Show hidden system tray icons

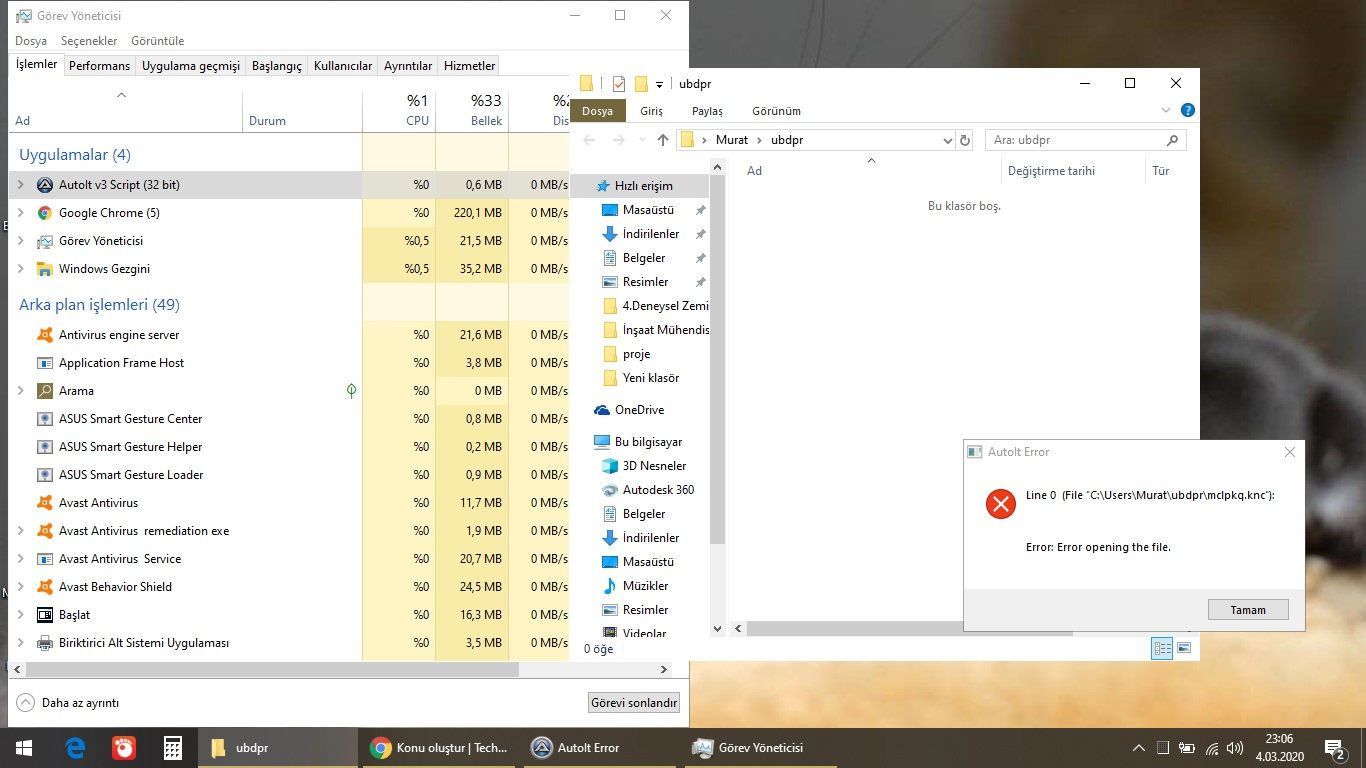[x=1138, y=748]
